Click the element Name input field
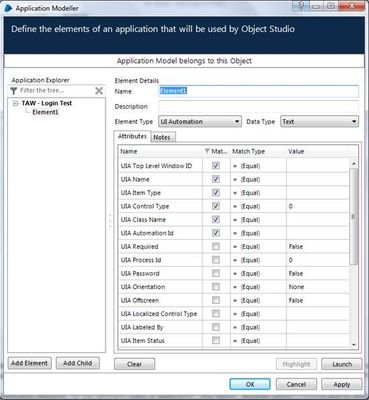369x400 pixels. (x=259, y=91)
